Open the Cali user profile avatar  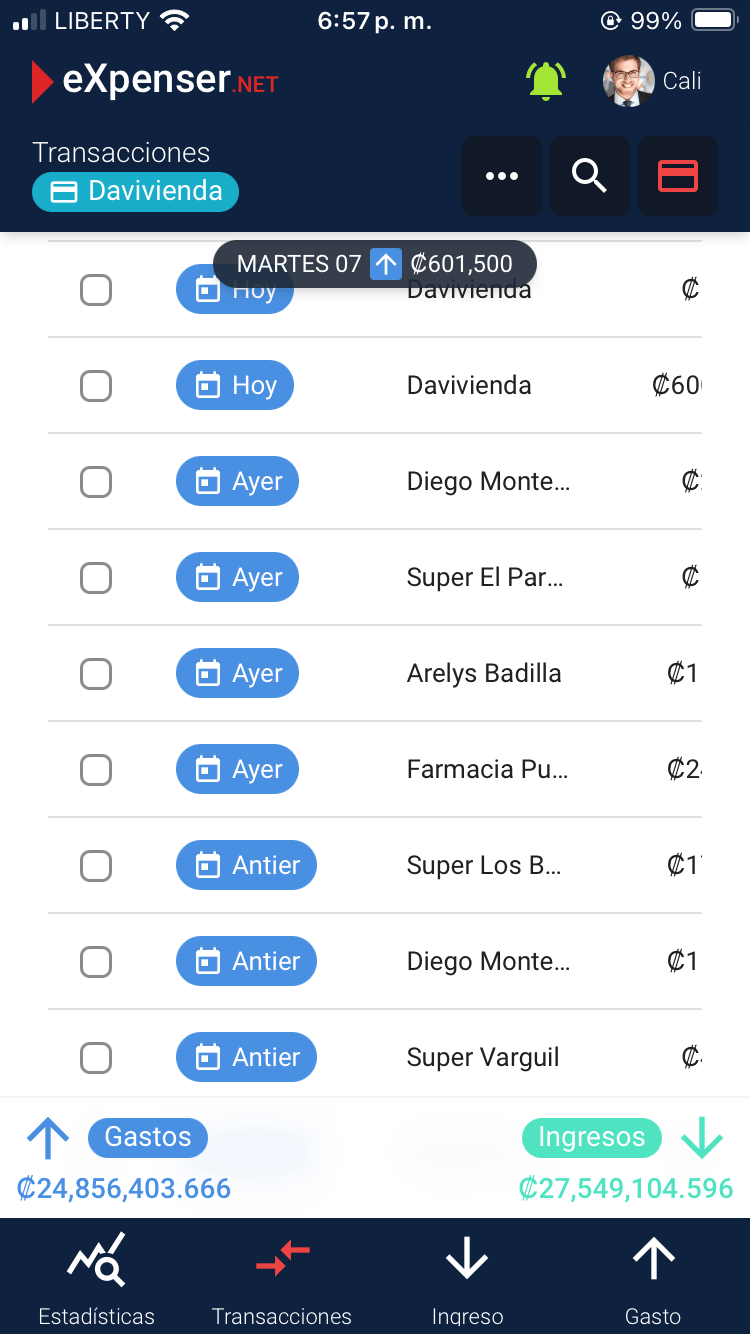629,81
